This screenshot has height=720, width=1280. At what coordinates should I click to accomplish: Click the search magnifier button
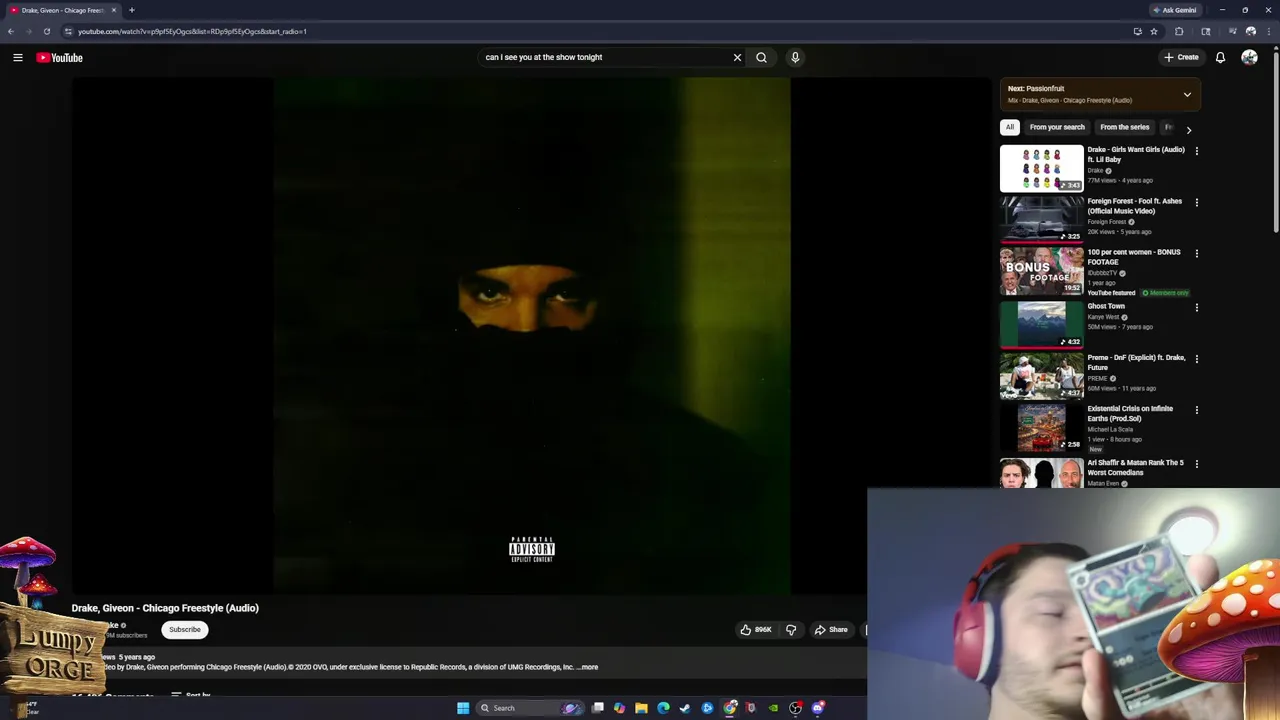[x=761, y=57]
